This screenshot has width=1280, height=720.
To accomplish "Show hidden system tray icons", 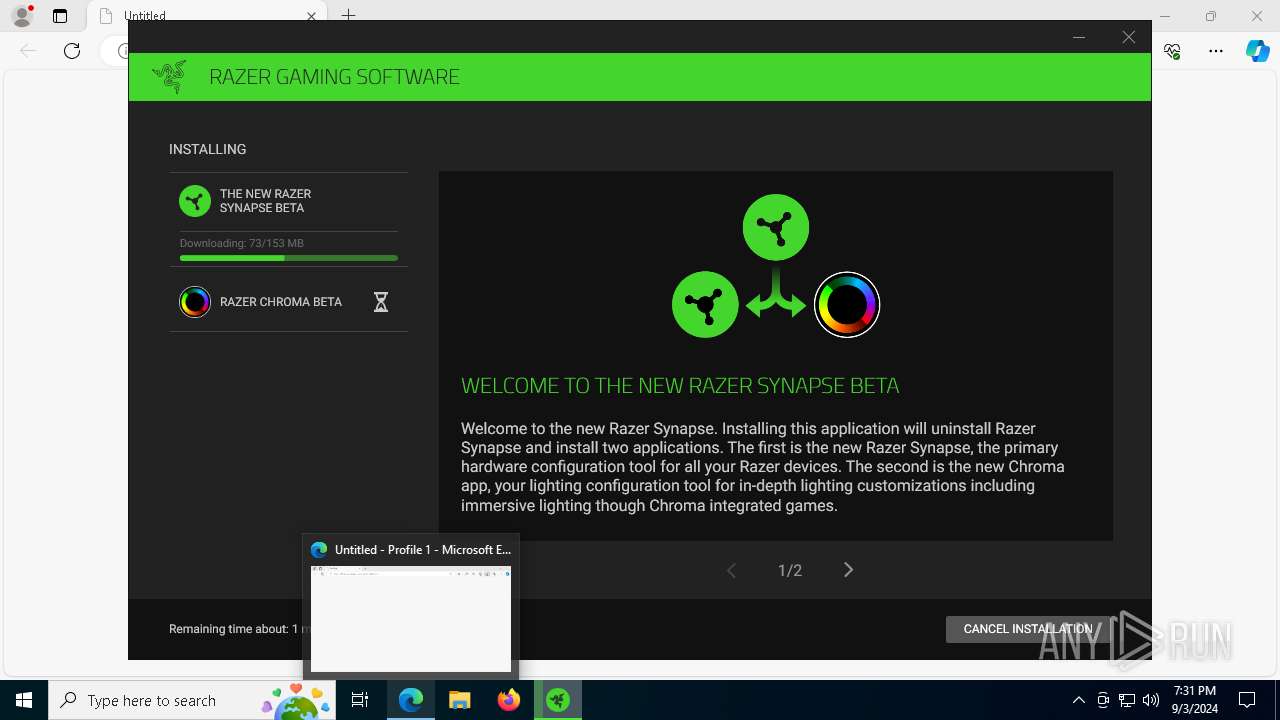I will (x=1078, y=700).
